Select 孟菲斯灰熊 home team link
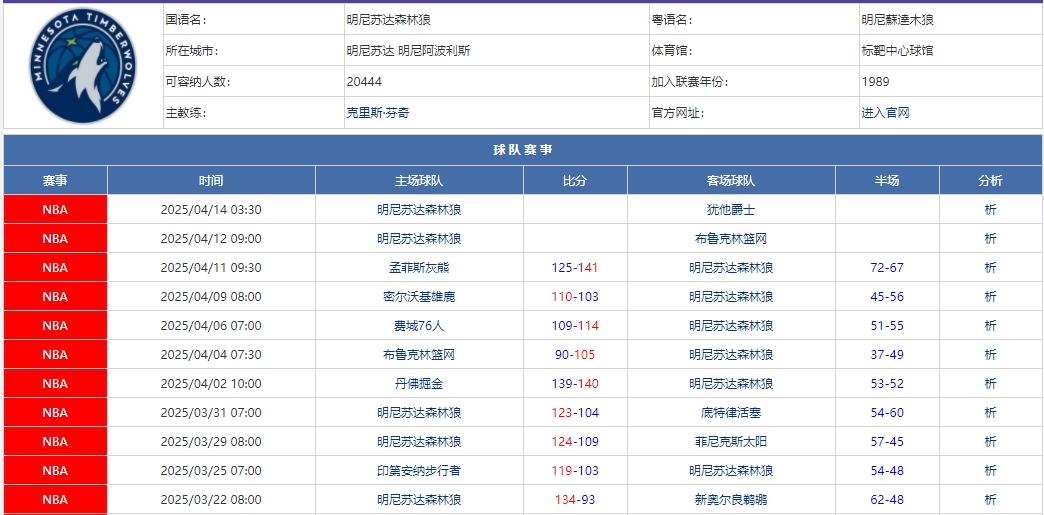The width and height of the screenshot is (1044, 515). click(x=419, y=268)
